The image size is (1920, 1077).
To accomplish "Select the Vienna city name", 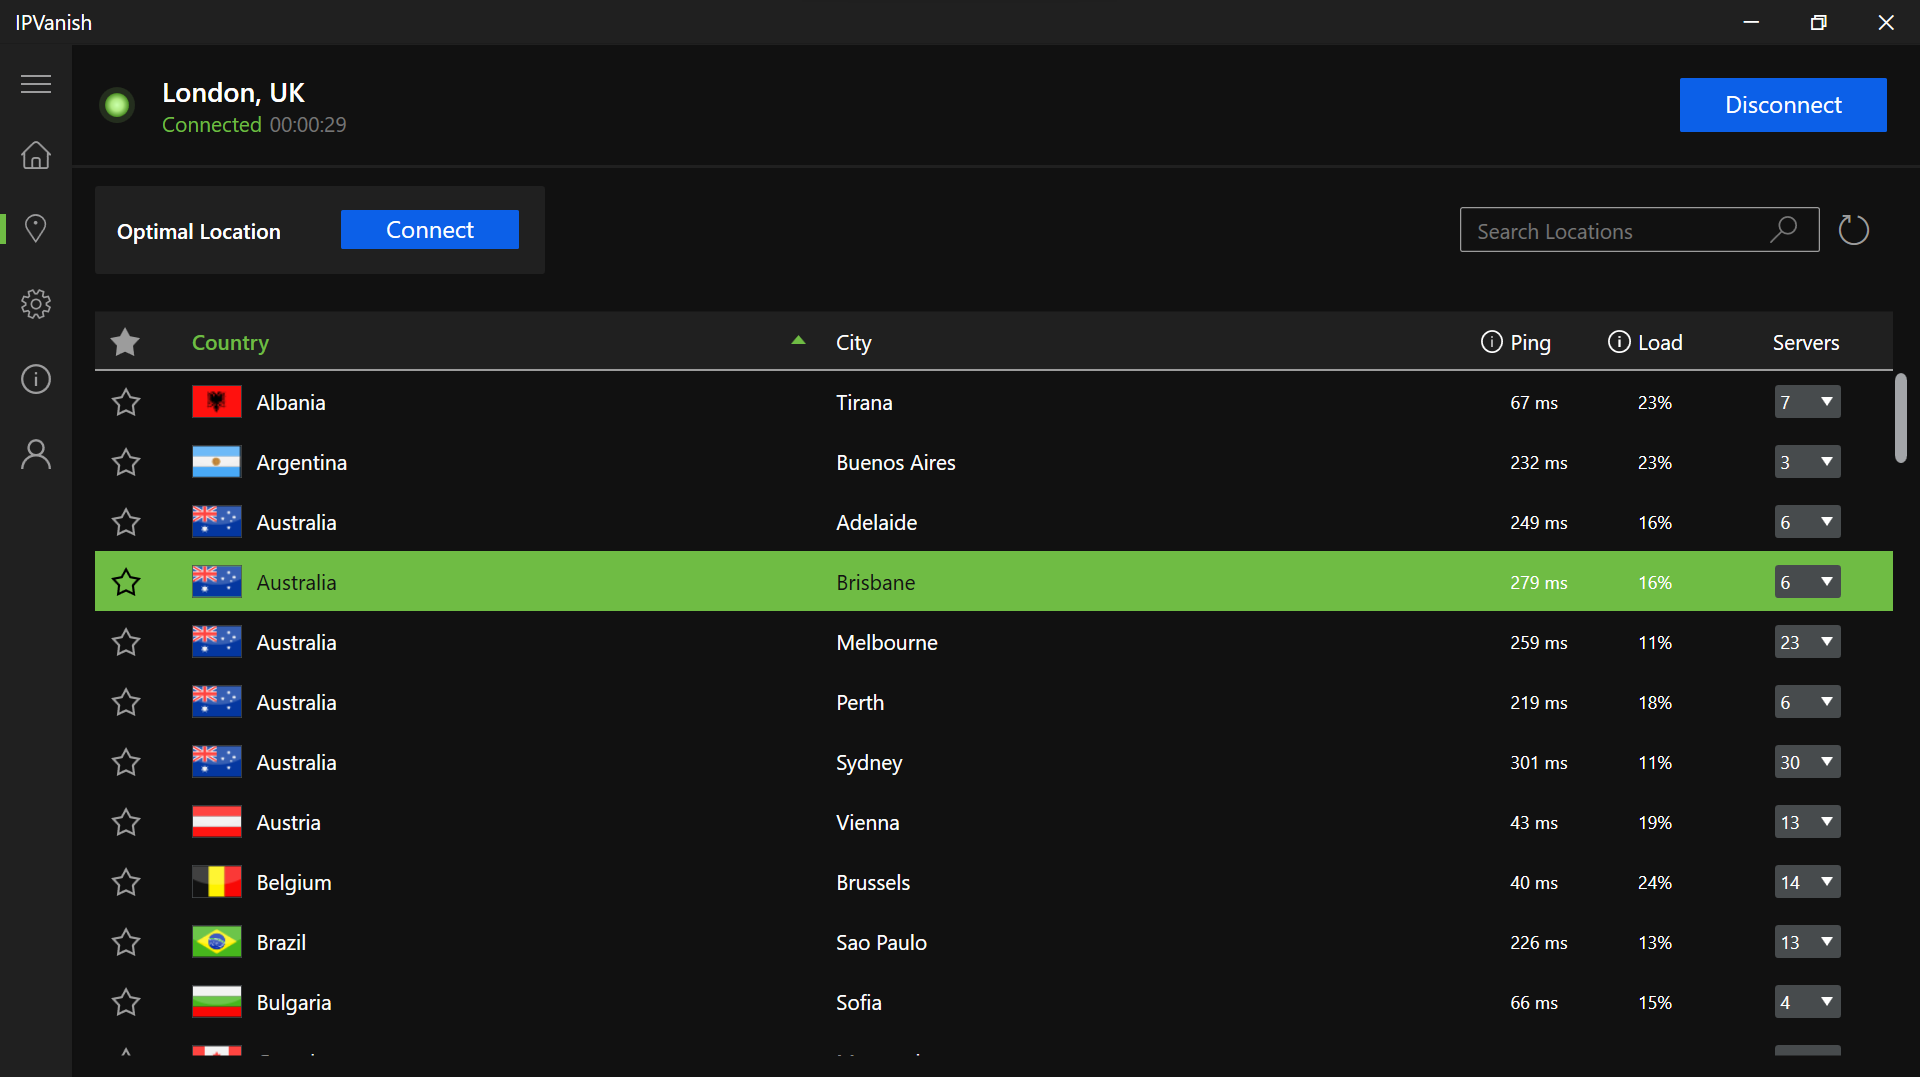I will click(x=867, y=822).
